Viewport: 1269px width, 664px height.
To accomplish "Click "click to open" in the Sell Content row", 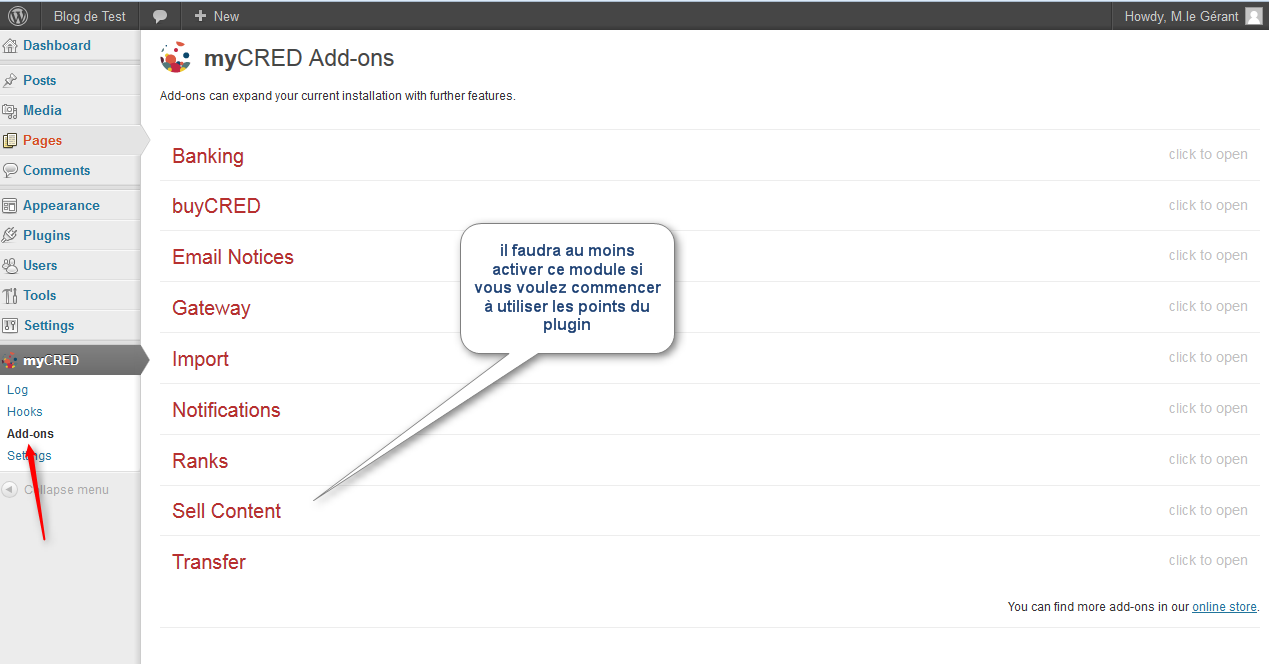I will [x=1208, y=510].
